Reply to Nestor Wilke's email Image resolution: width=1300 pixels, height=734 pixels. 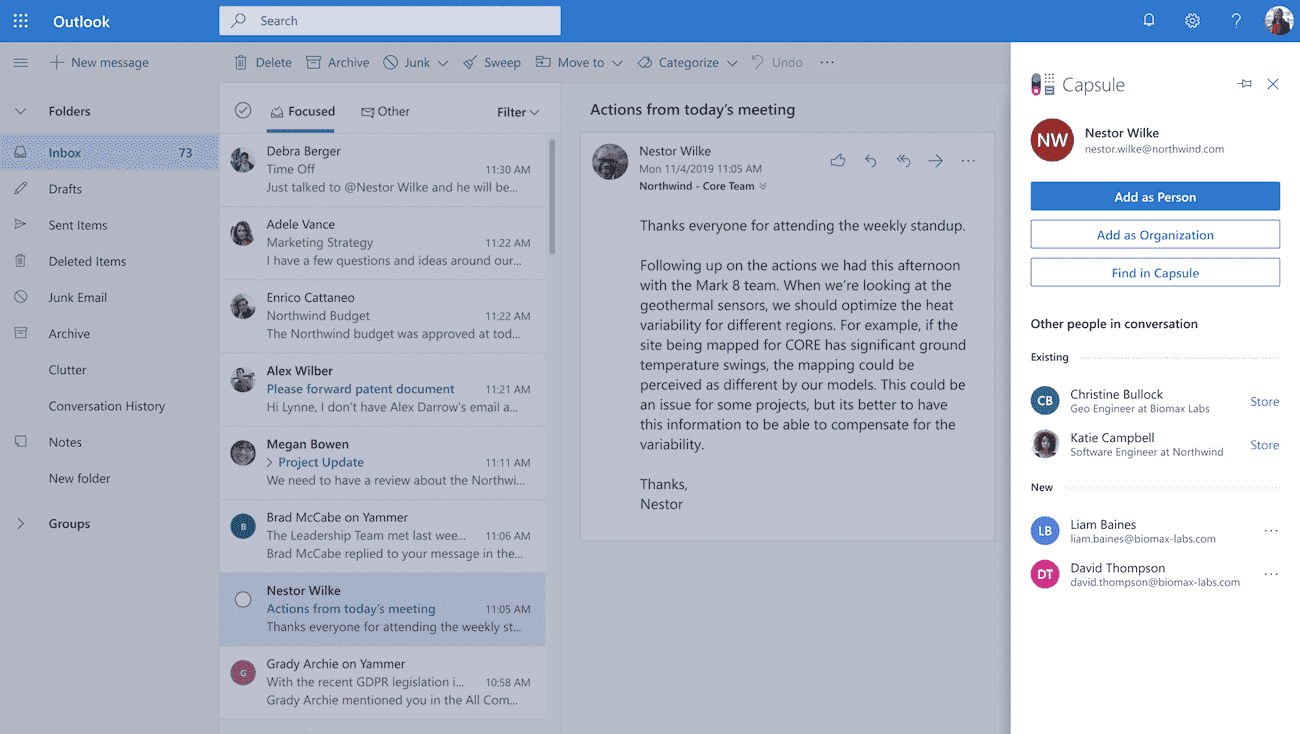[871, 160]
